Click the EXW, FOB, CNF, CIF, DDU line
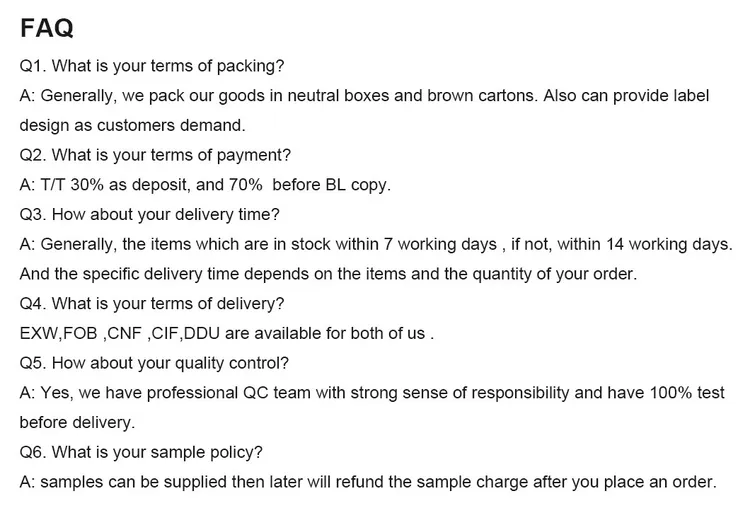This screenshot has height=525, width=750. (227, 334)
